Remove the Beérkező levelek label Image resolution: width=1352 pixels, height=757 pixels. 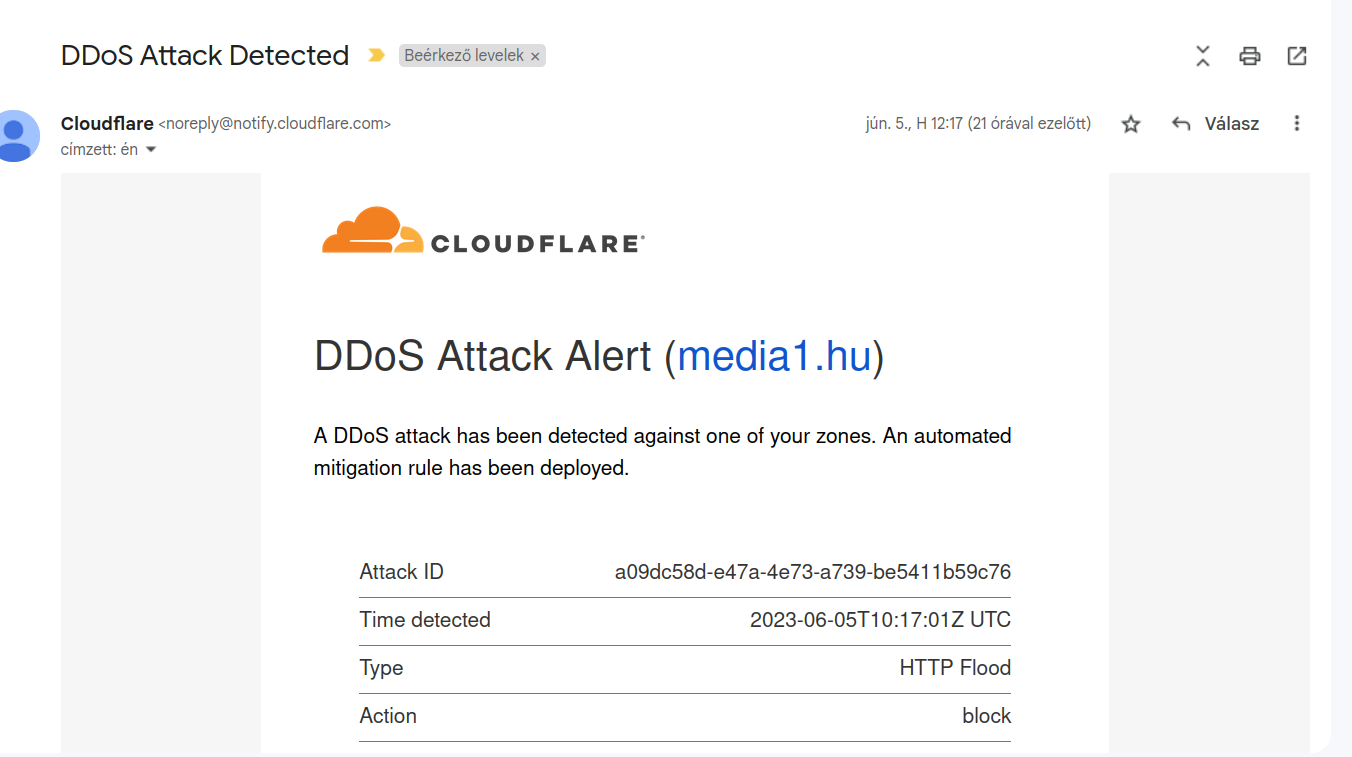pyautogui.click(x=535, y=57)
